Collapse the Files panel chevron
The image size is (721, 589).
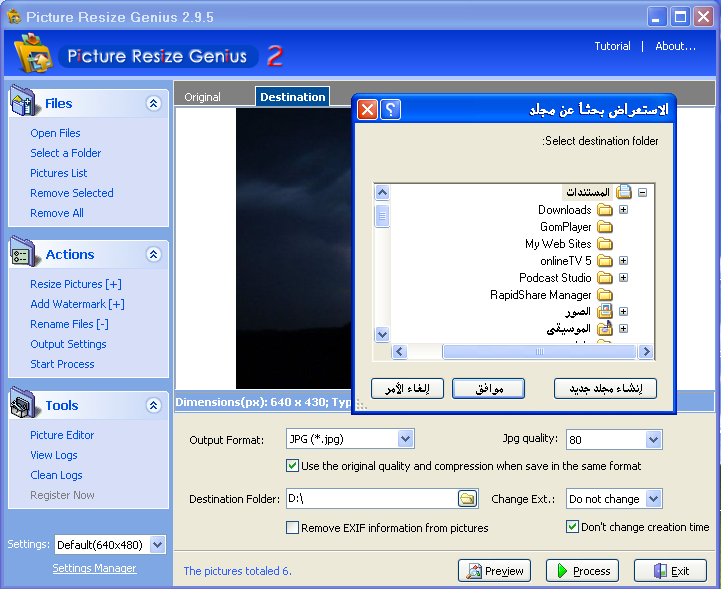coord(154,103)
